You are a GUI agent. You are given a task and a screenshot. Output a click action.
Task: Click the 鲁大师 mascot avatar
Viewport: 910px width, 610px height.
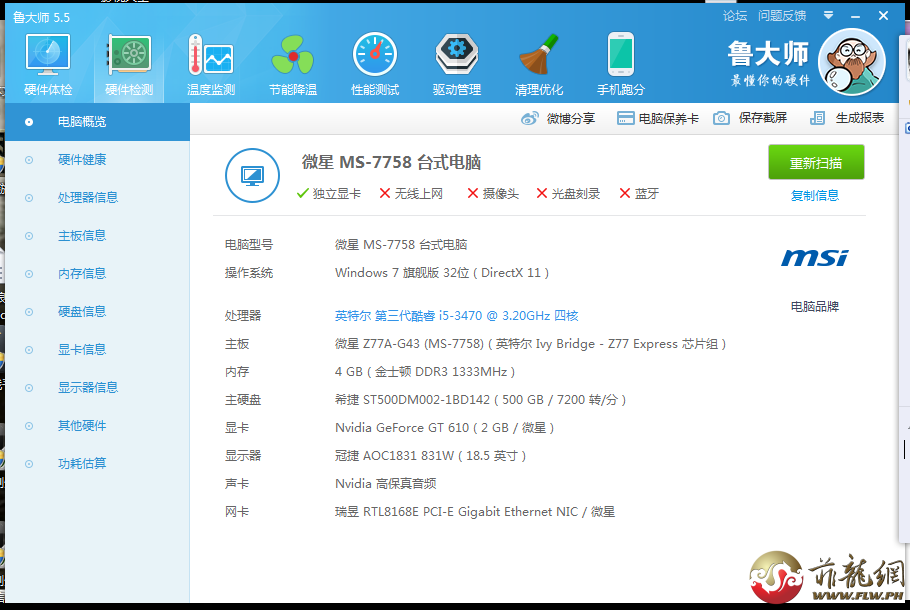coord(851,62)
